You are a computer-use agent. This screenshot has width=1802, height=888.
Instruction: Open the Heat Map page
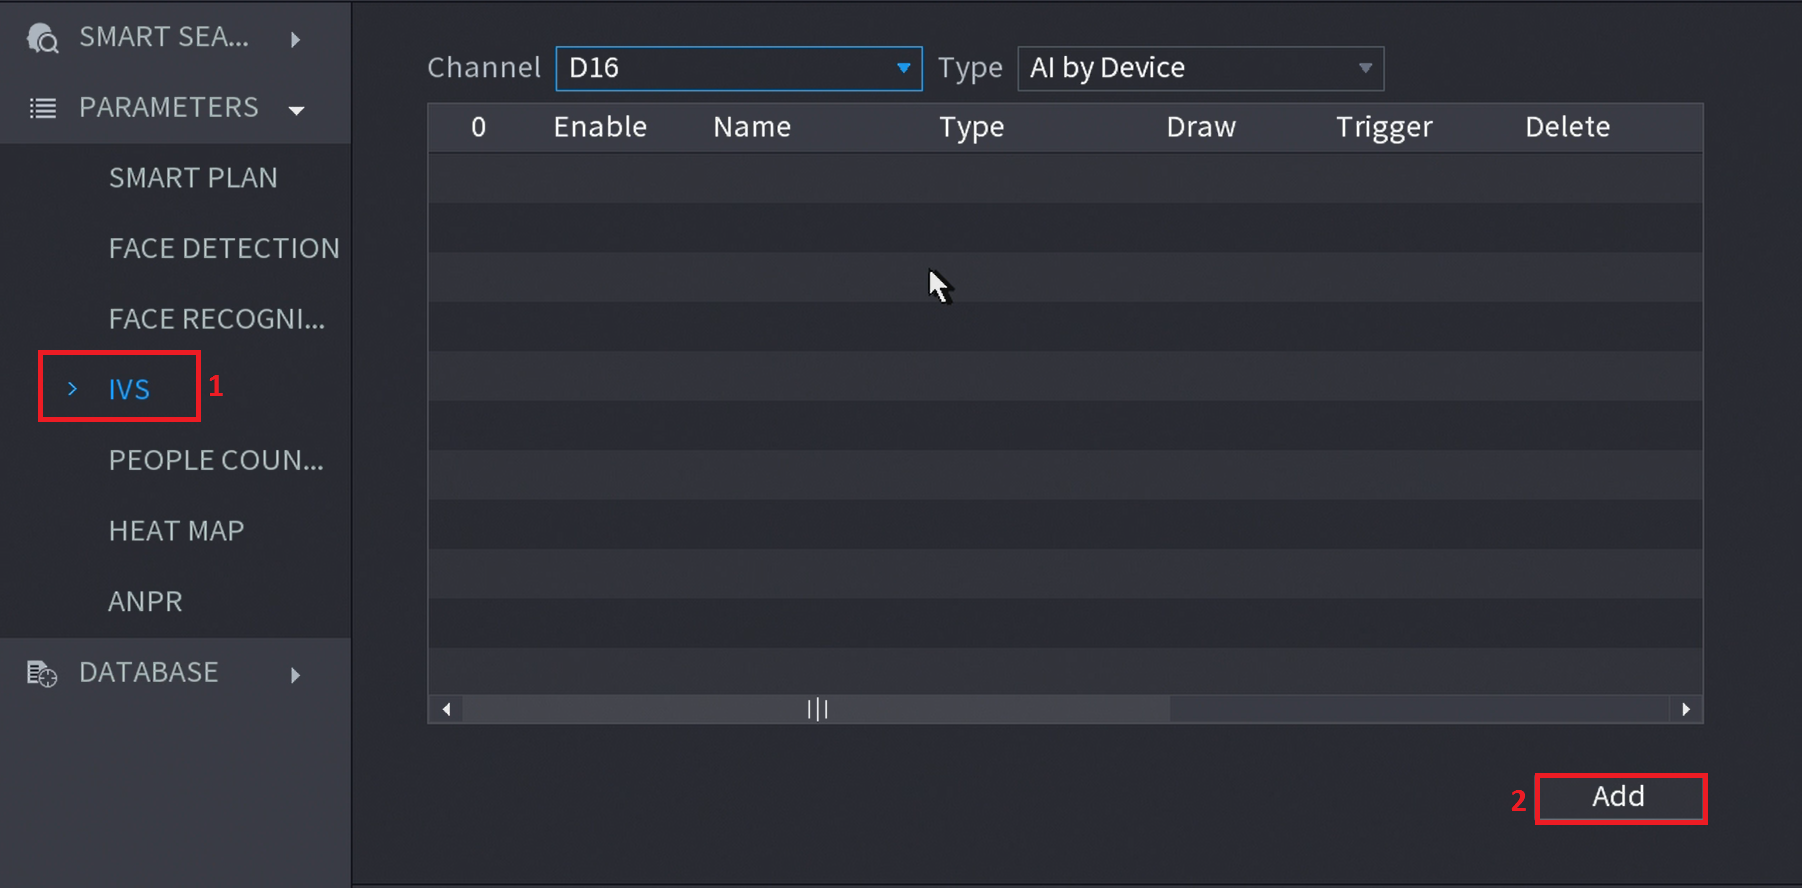[x=176, y=531]
